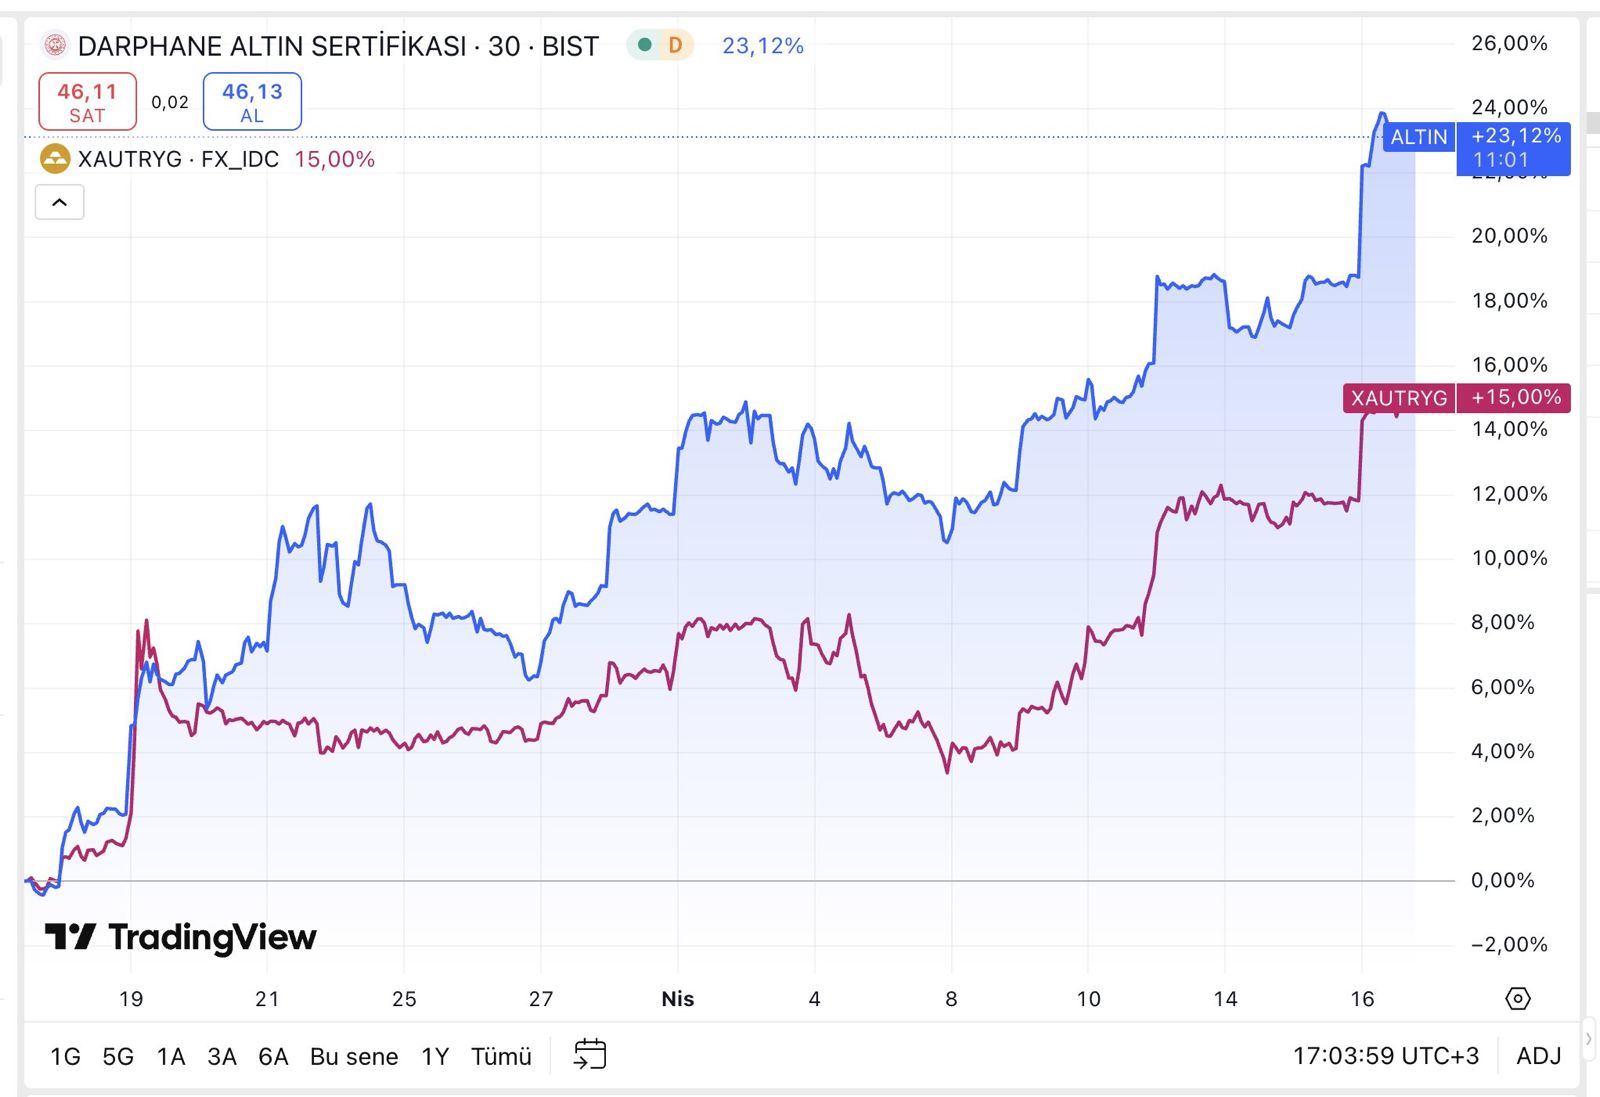Image resolution: width=1600 pixels, height=1097 pixels.
Task: Toggle ADJ adjusted data mode
Action: point(1538,1056)
